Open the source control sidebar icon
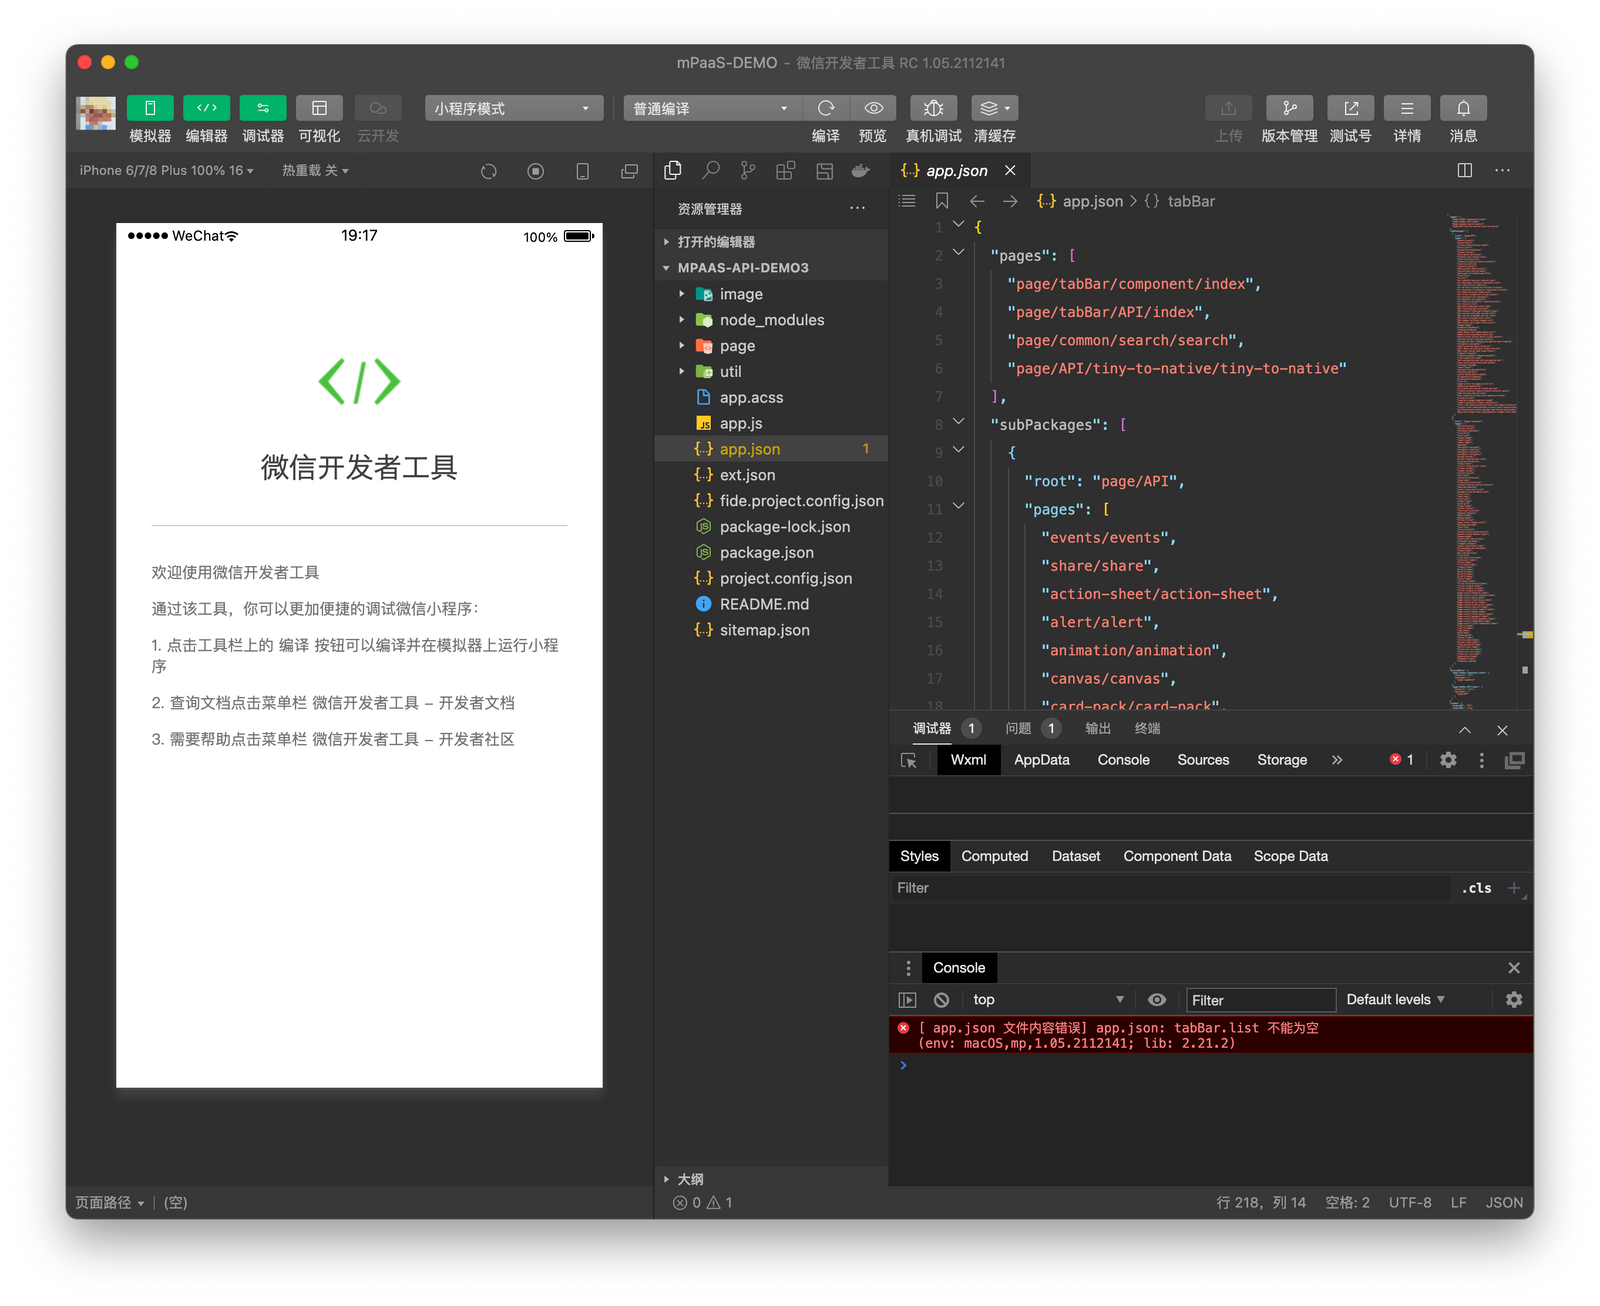Screen dimensions: 1600x1306 [748, 171]
